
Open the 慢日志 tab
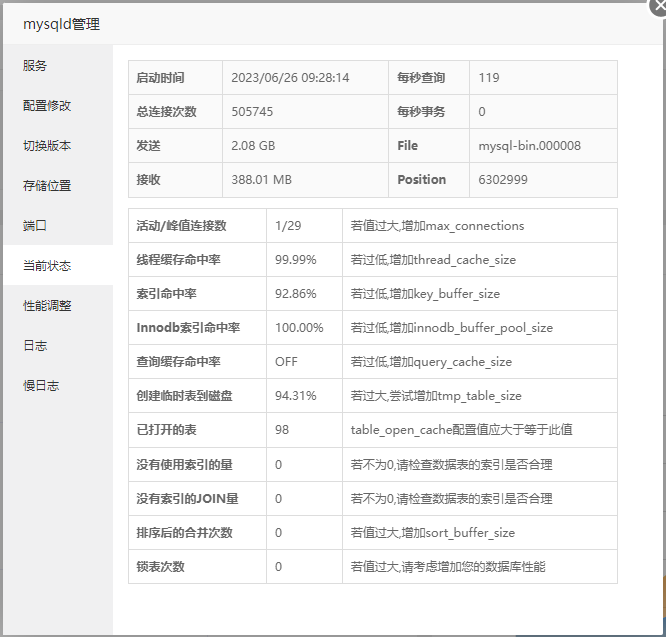click(58, 385)
